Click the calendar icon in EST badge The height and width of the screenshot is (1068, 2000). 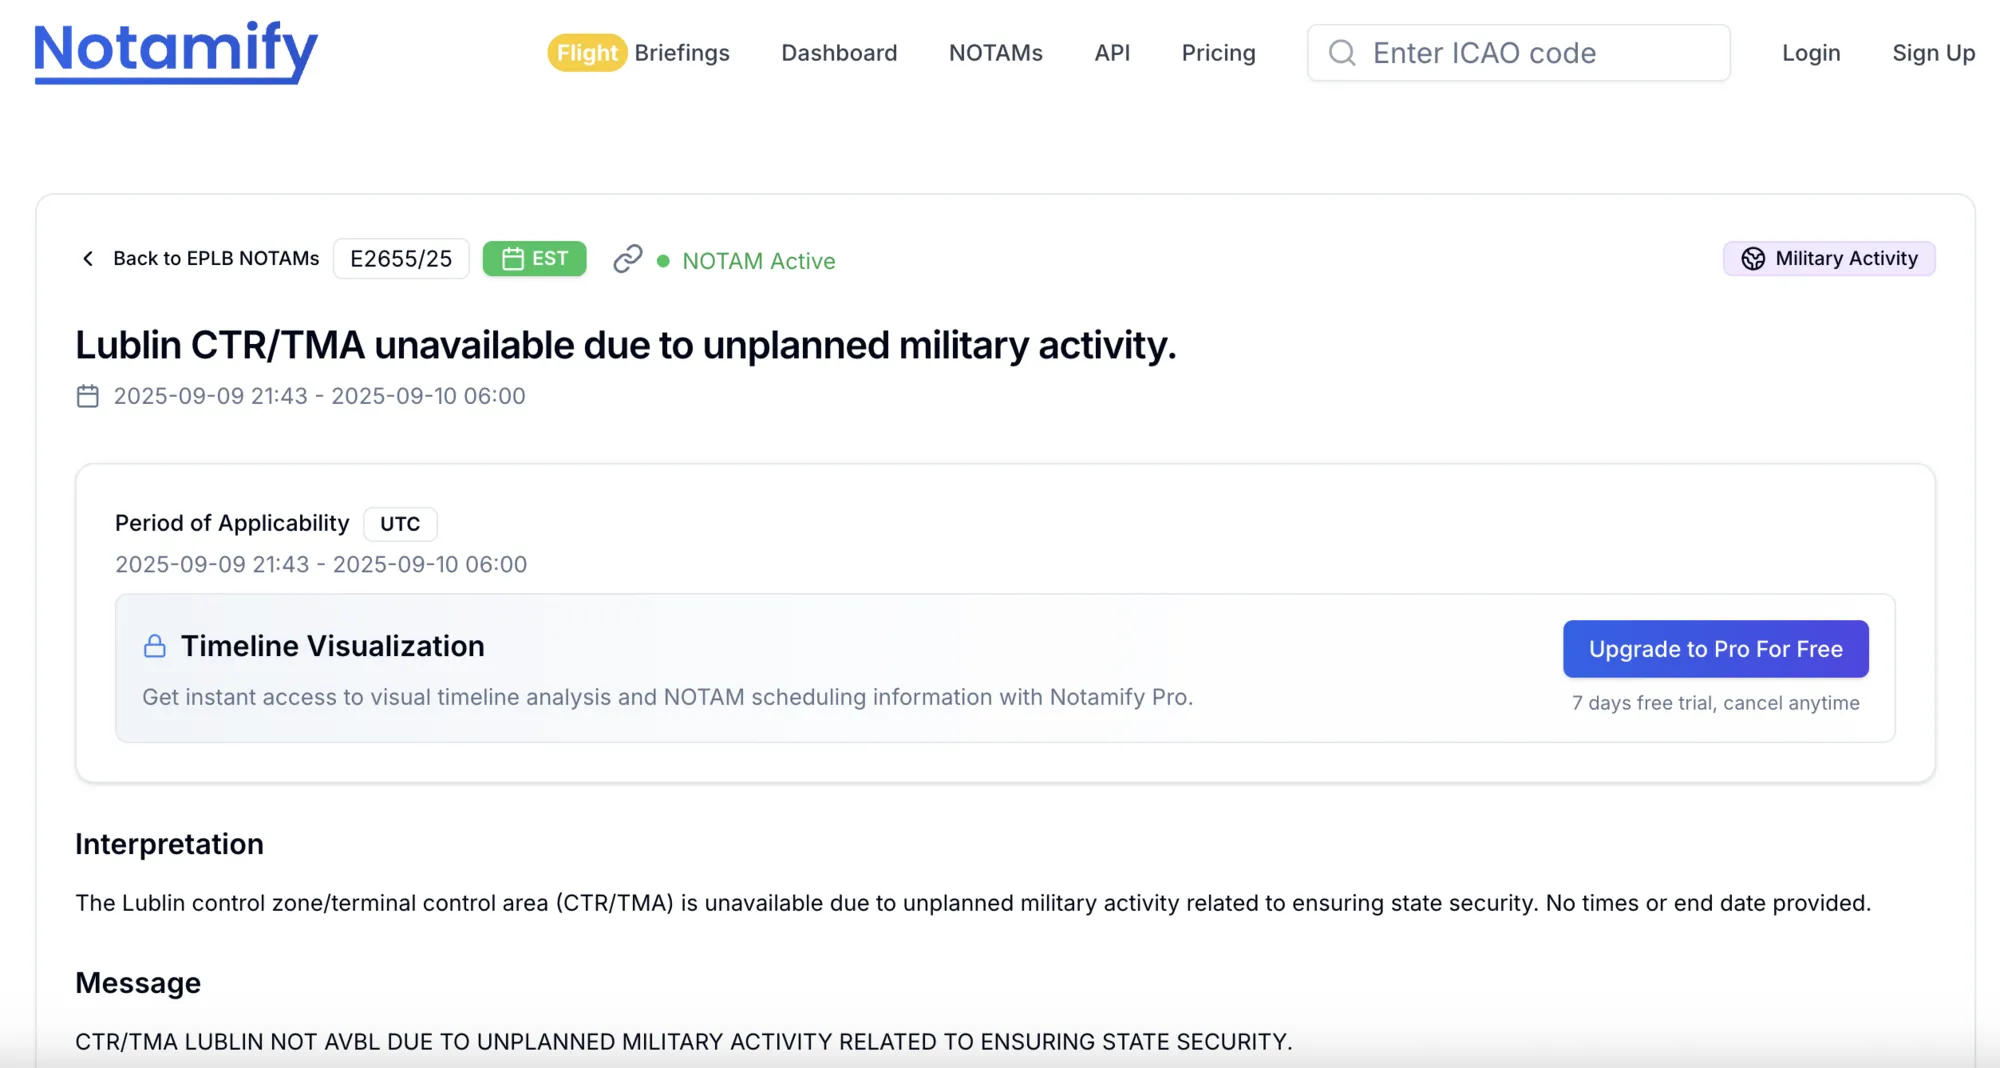click(x=513, y=259)
